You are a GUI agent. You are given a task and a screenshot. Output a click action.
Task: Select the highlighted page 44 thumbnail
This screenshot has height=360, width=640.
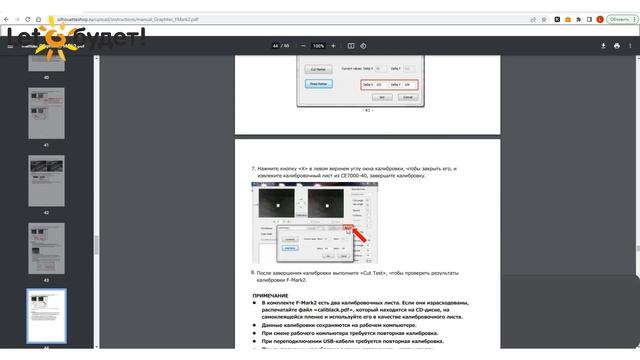(46, 316)
